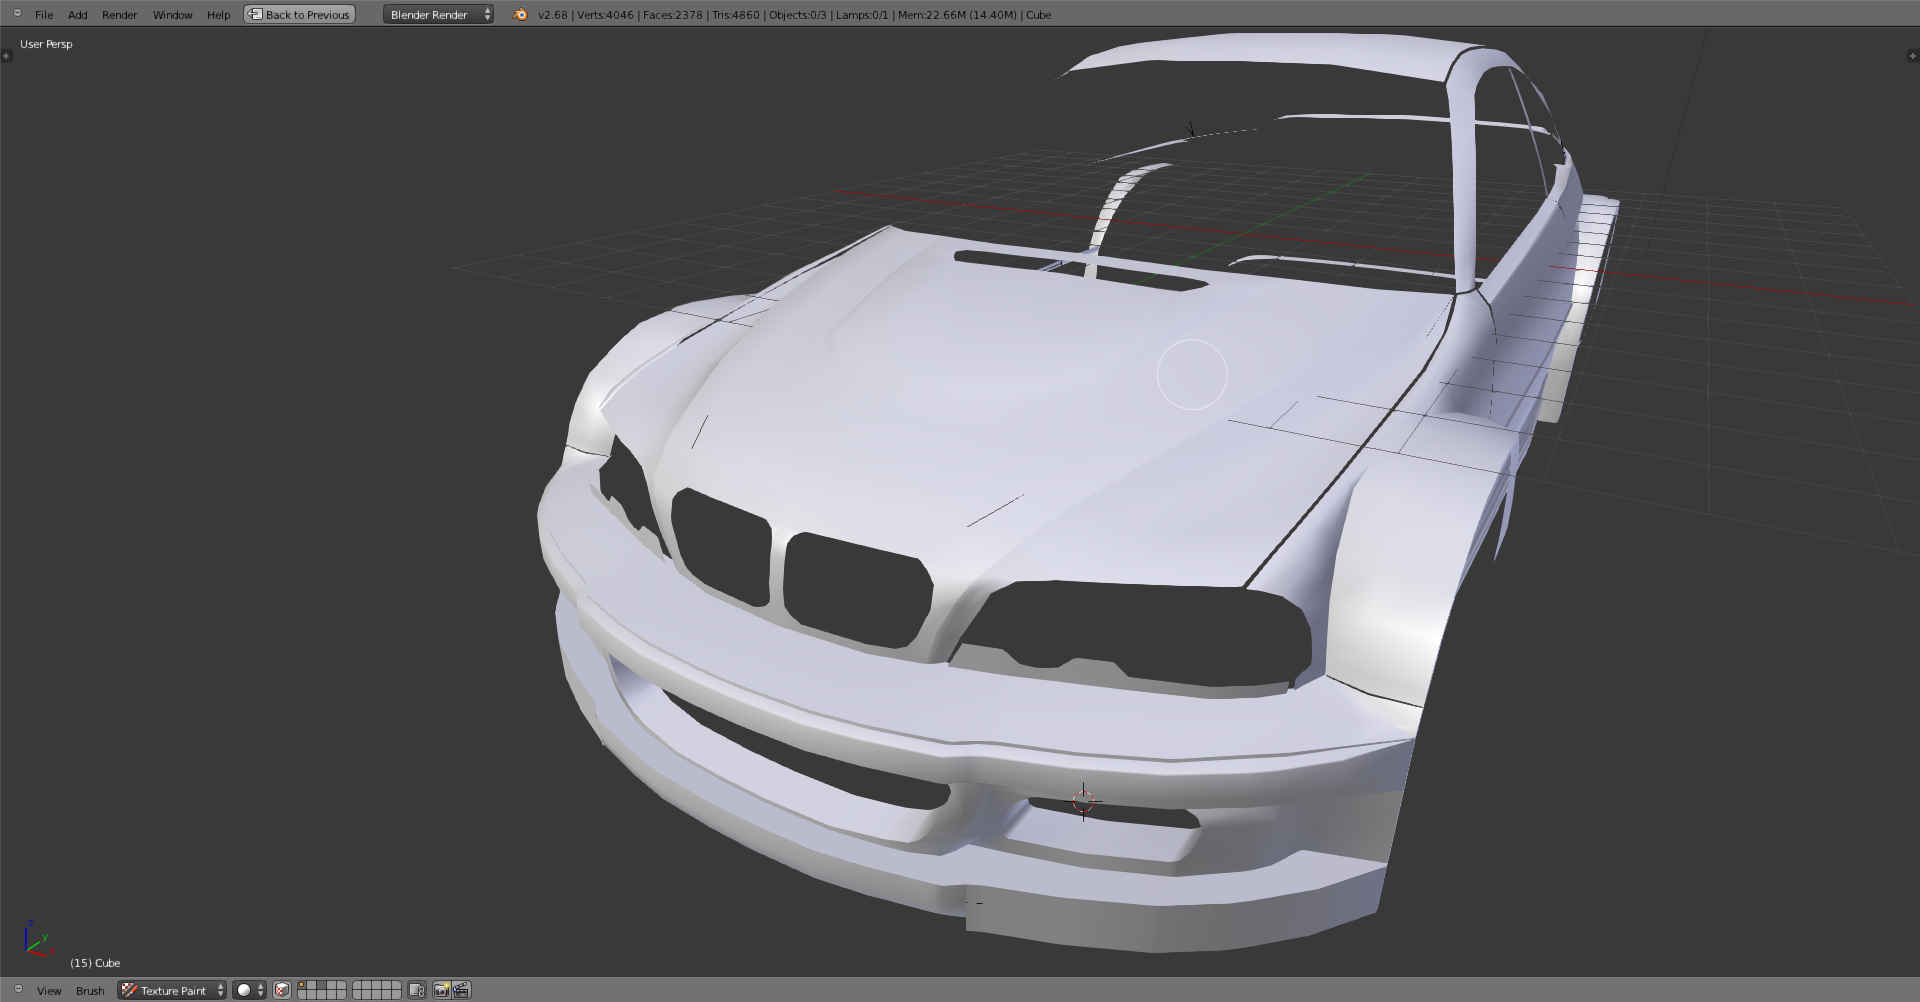Screen dimensions: 1920x1002
Task: Toggle face selection masking icon
Action: coord(282,990)
